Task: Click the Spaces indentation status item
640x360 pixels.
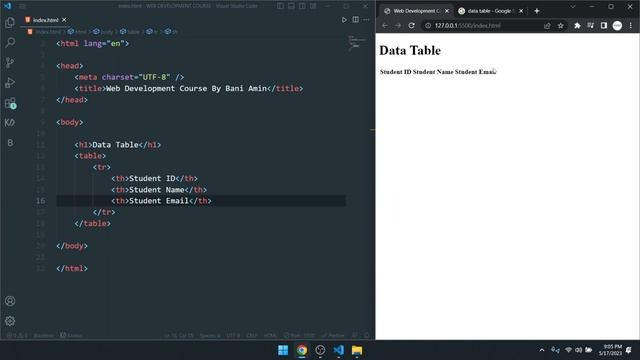Action: (x=210, y=336)
